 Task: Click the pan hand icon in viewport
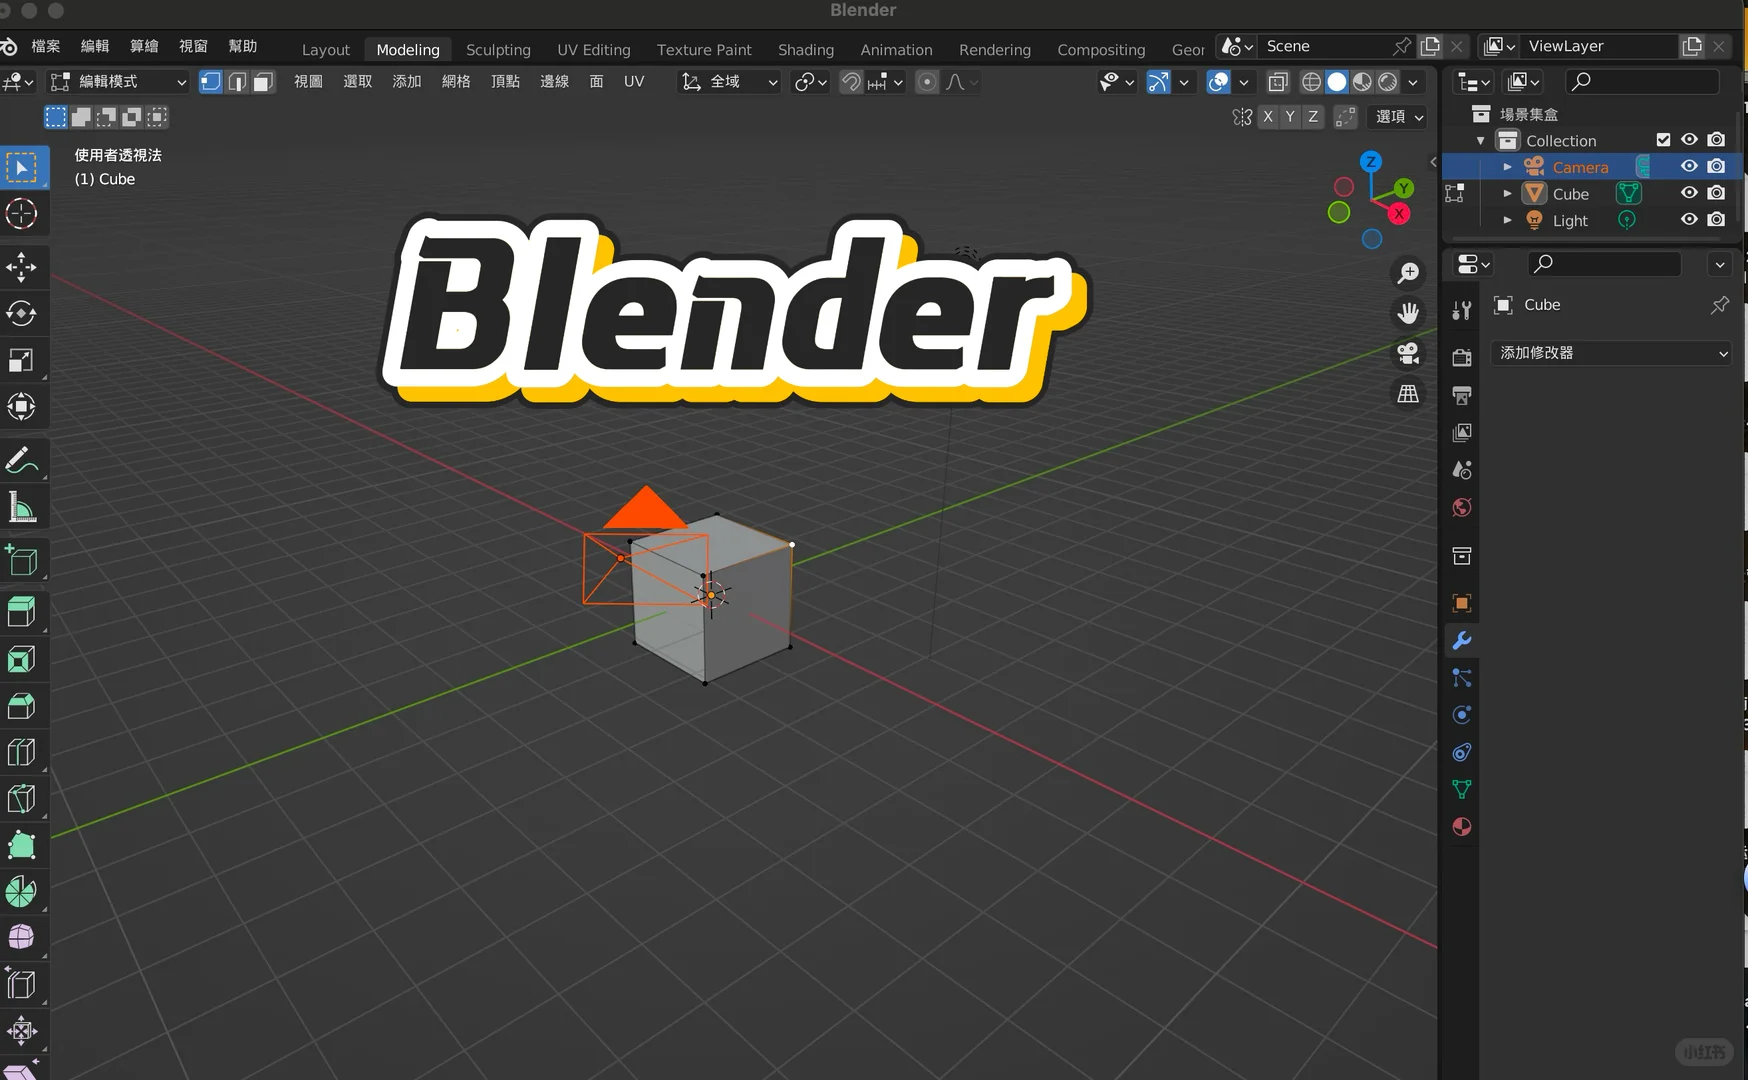pos(1408,313)
